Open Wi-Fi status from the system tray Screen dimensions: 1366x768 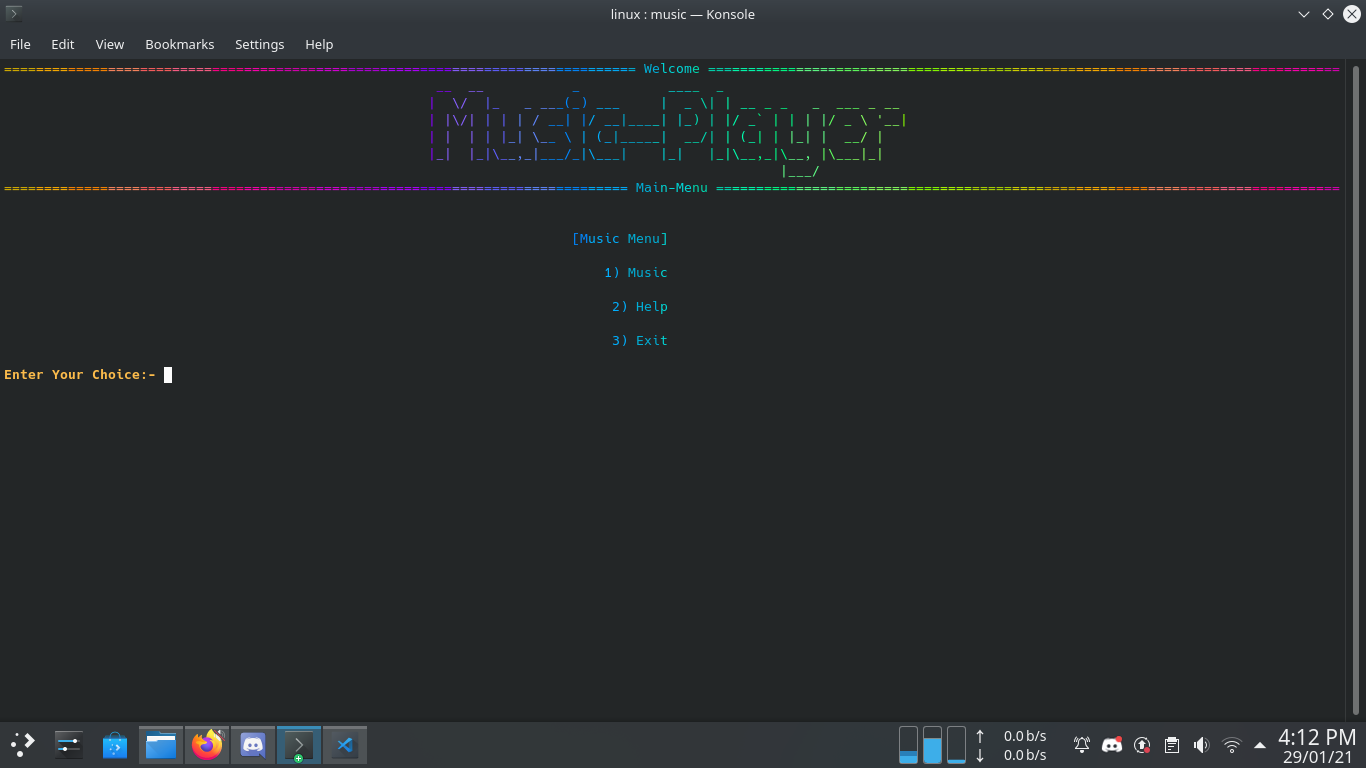[x=1230, y=744]
